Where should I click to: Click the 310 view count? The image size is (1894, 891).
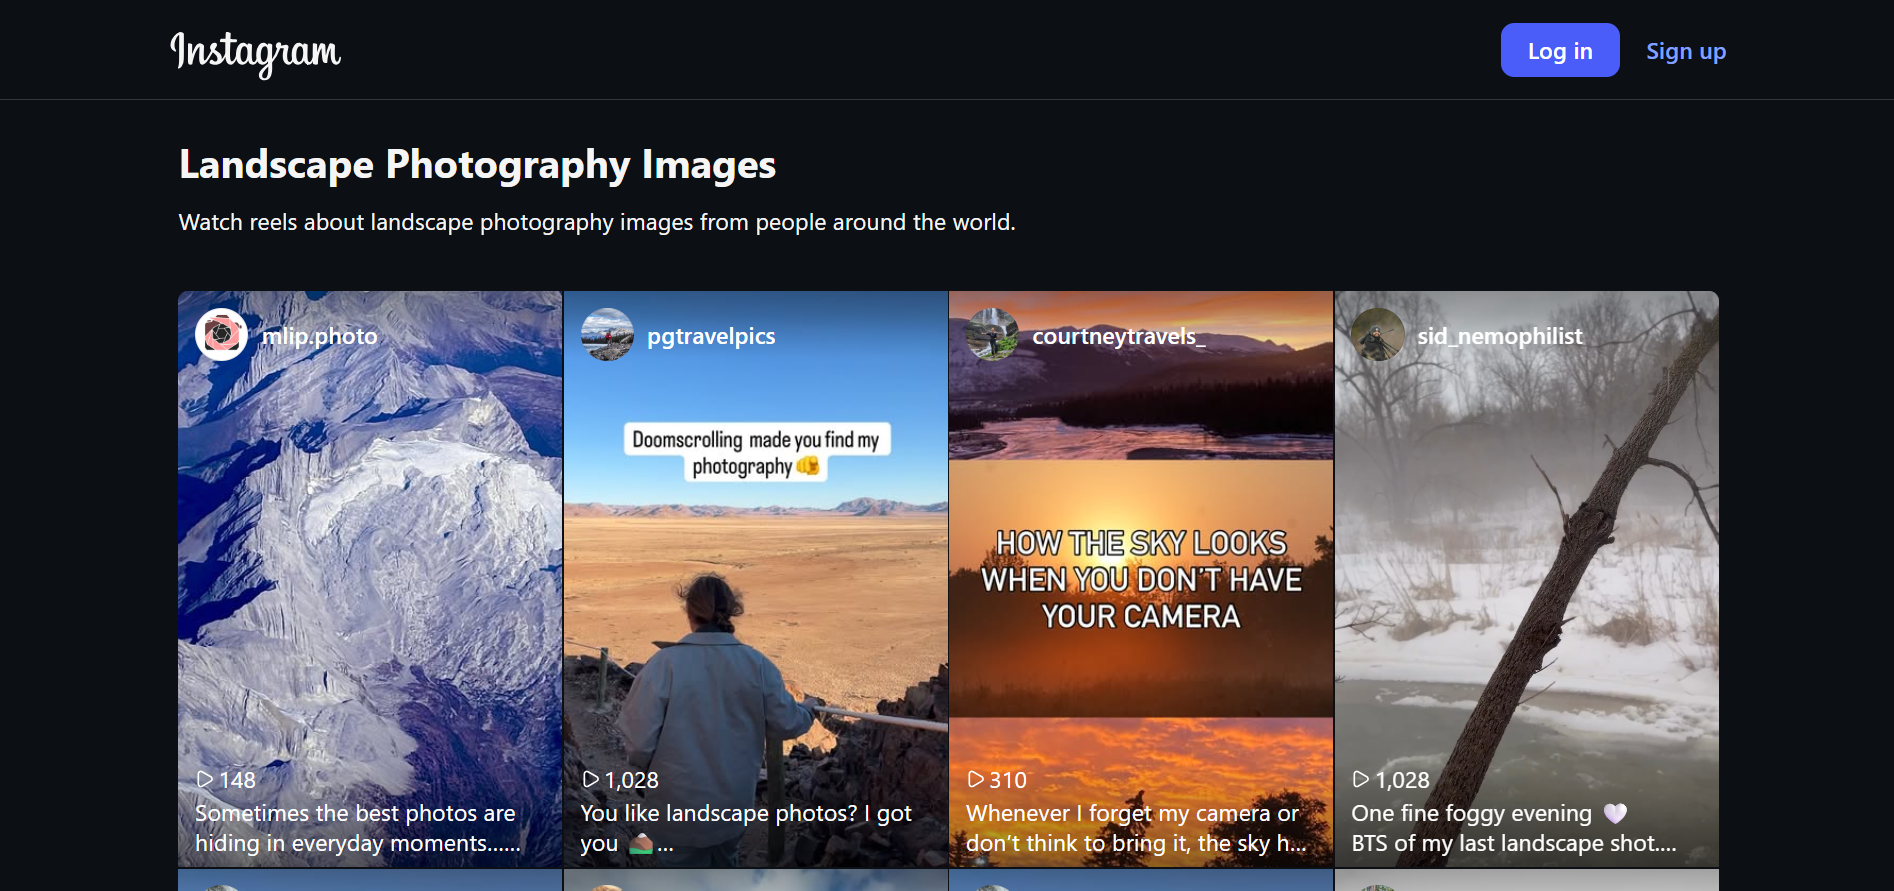coord(1008,780)
